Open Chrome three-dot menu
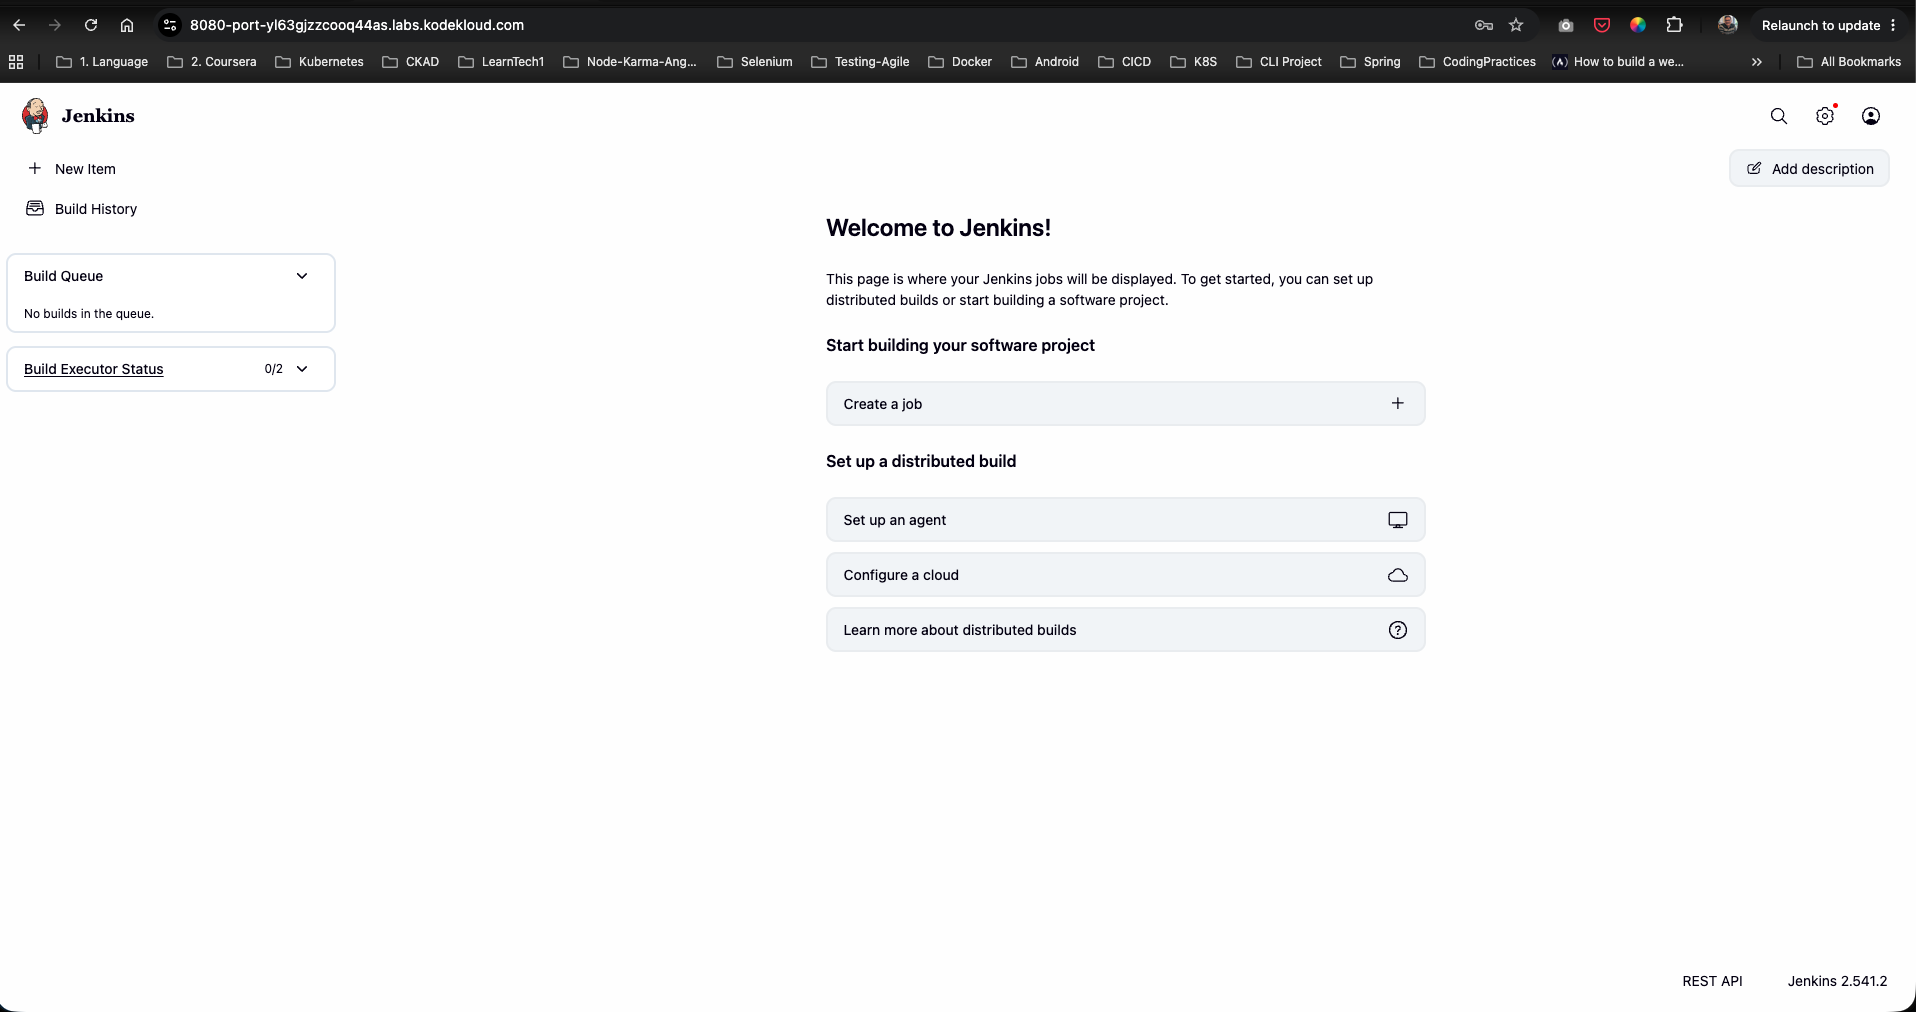 click(x=1893, y=25)
